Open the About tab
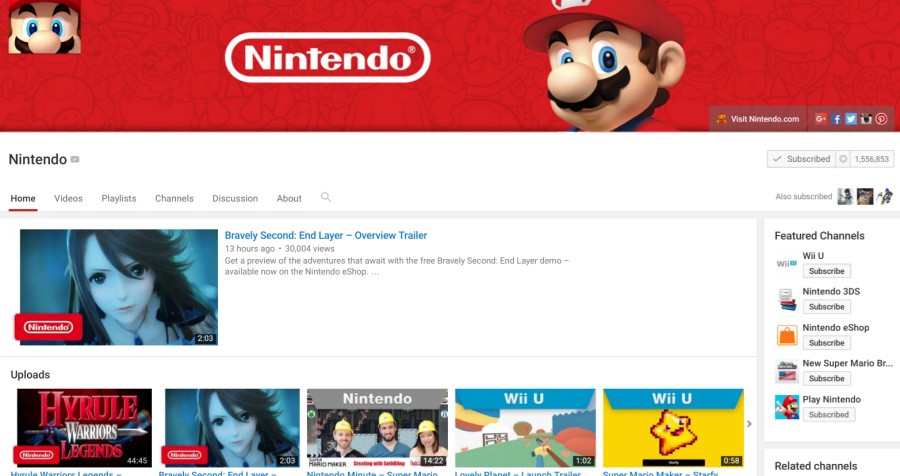This screenshot has width=900, height=476. pos(289,198)
